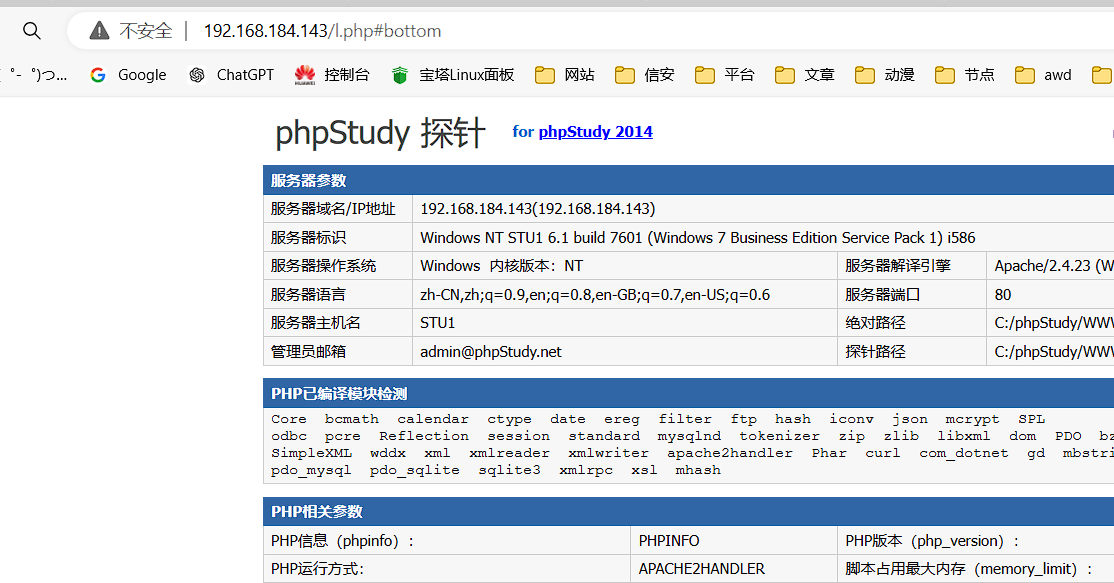Open the 节点 bookmark folder

tap(965, 75)
